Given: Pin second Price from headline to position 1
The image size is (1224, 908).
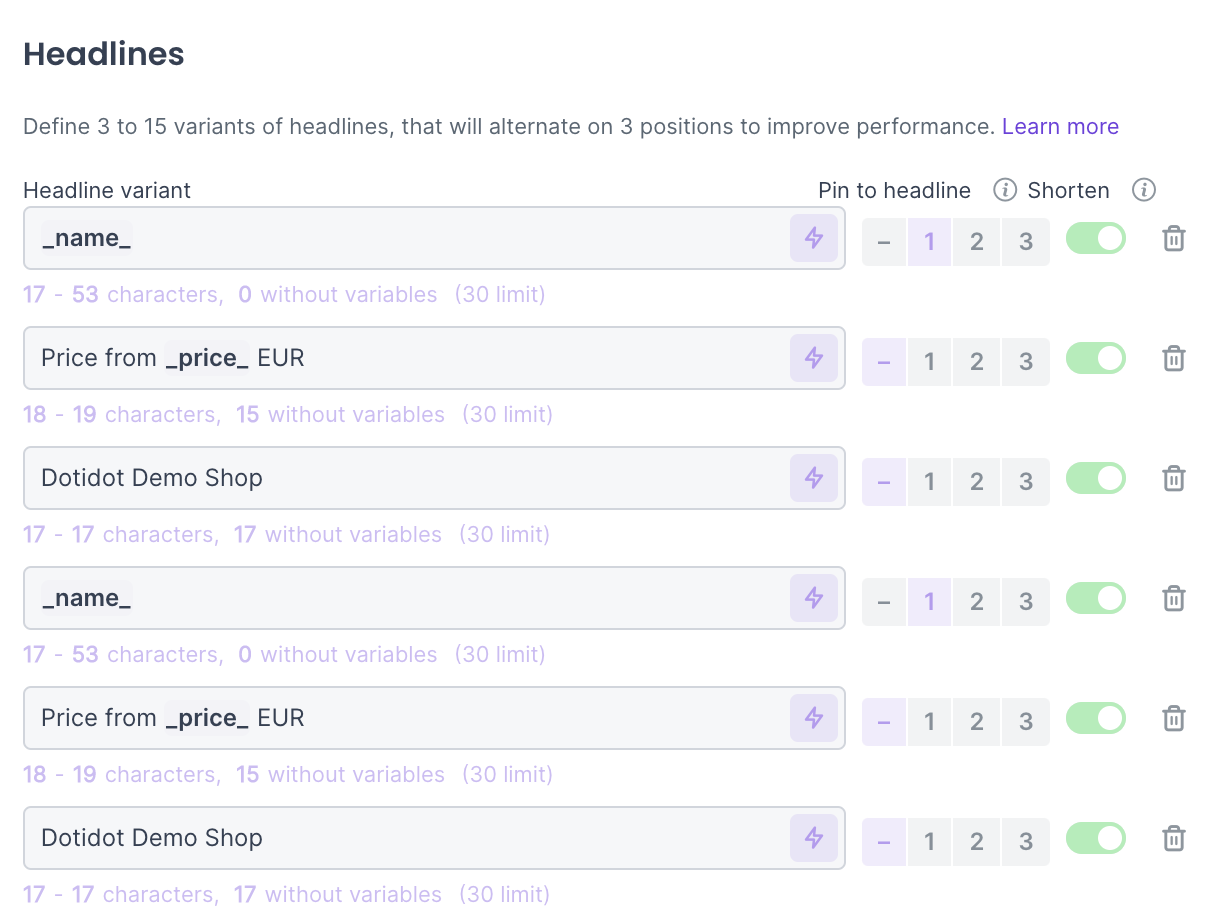Looking at the screenshot, I should coord(930,721).
